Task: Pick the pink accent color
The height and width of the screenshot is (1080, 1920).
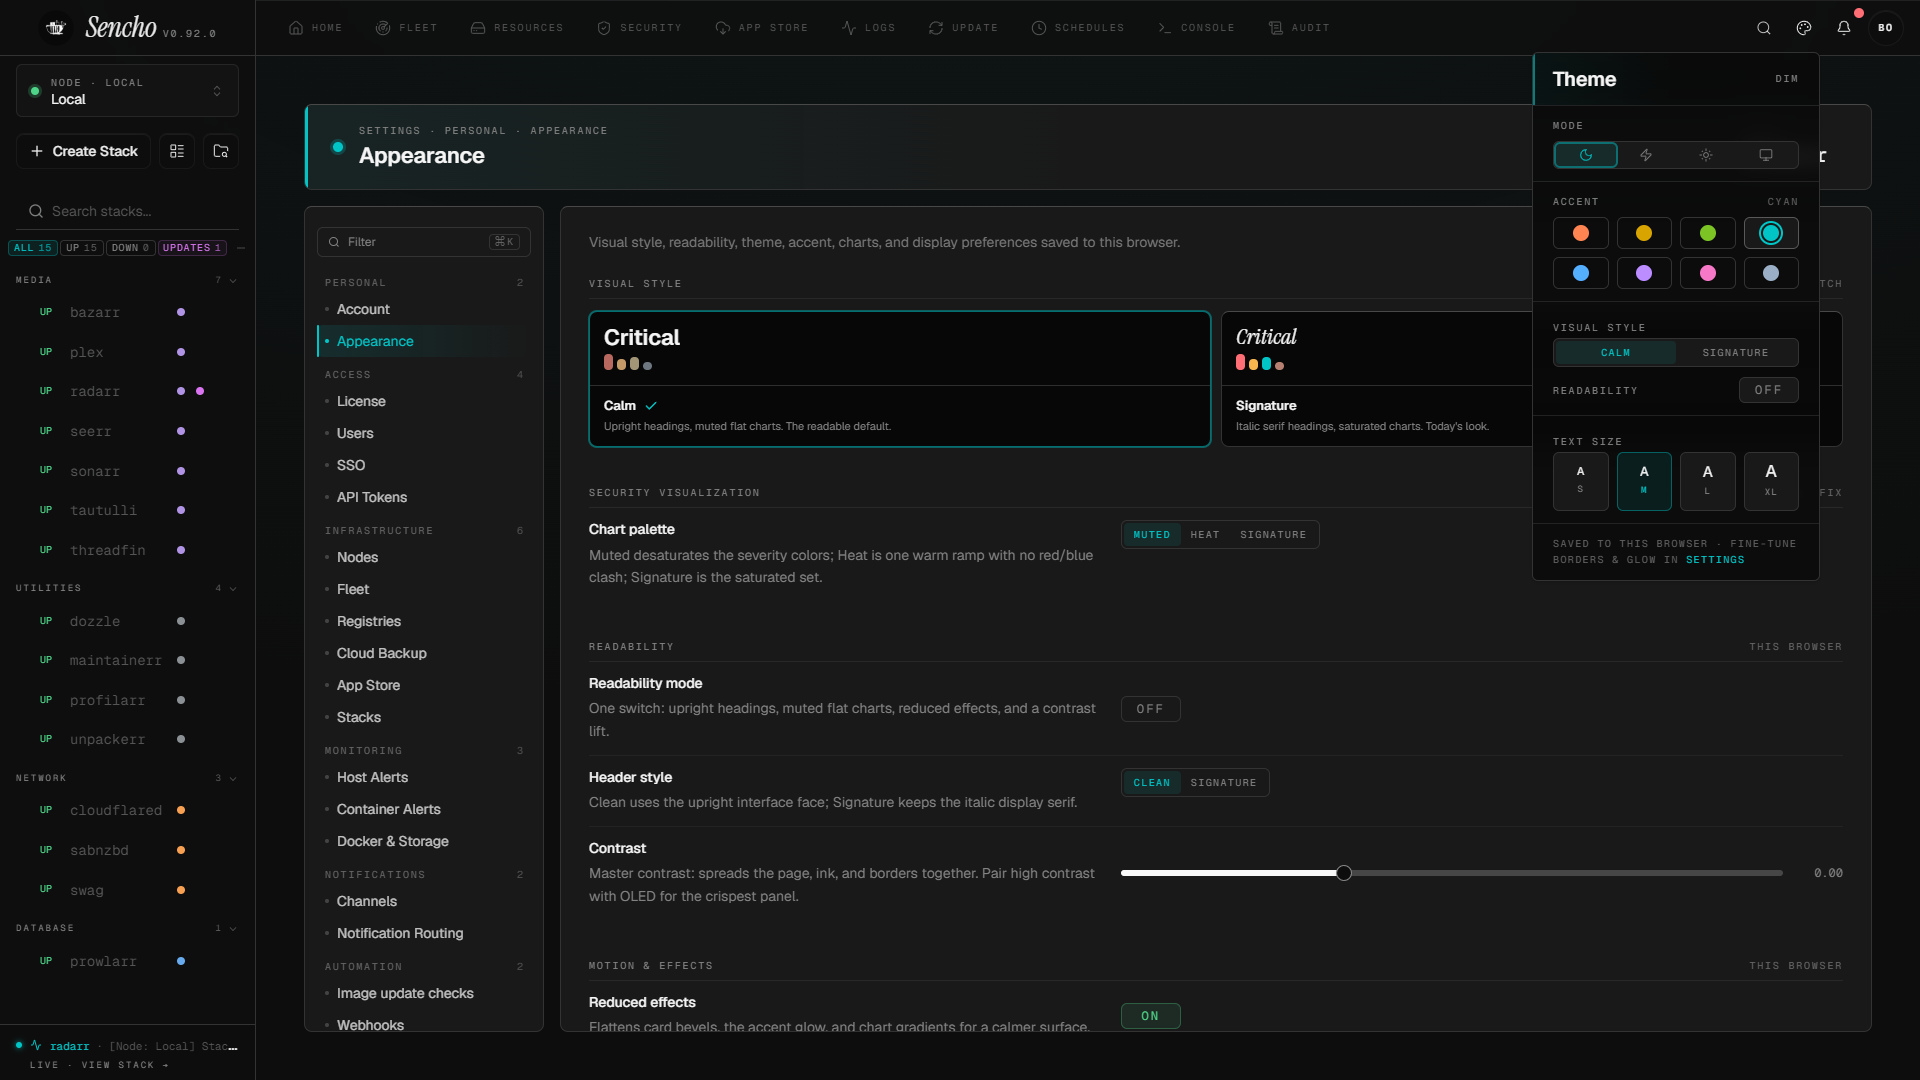Action: pos(1707,273)
